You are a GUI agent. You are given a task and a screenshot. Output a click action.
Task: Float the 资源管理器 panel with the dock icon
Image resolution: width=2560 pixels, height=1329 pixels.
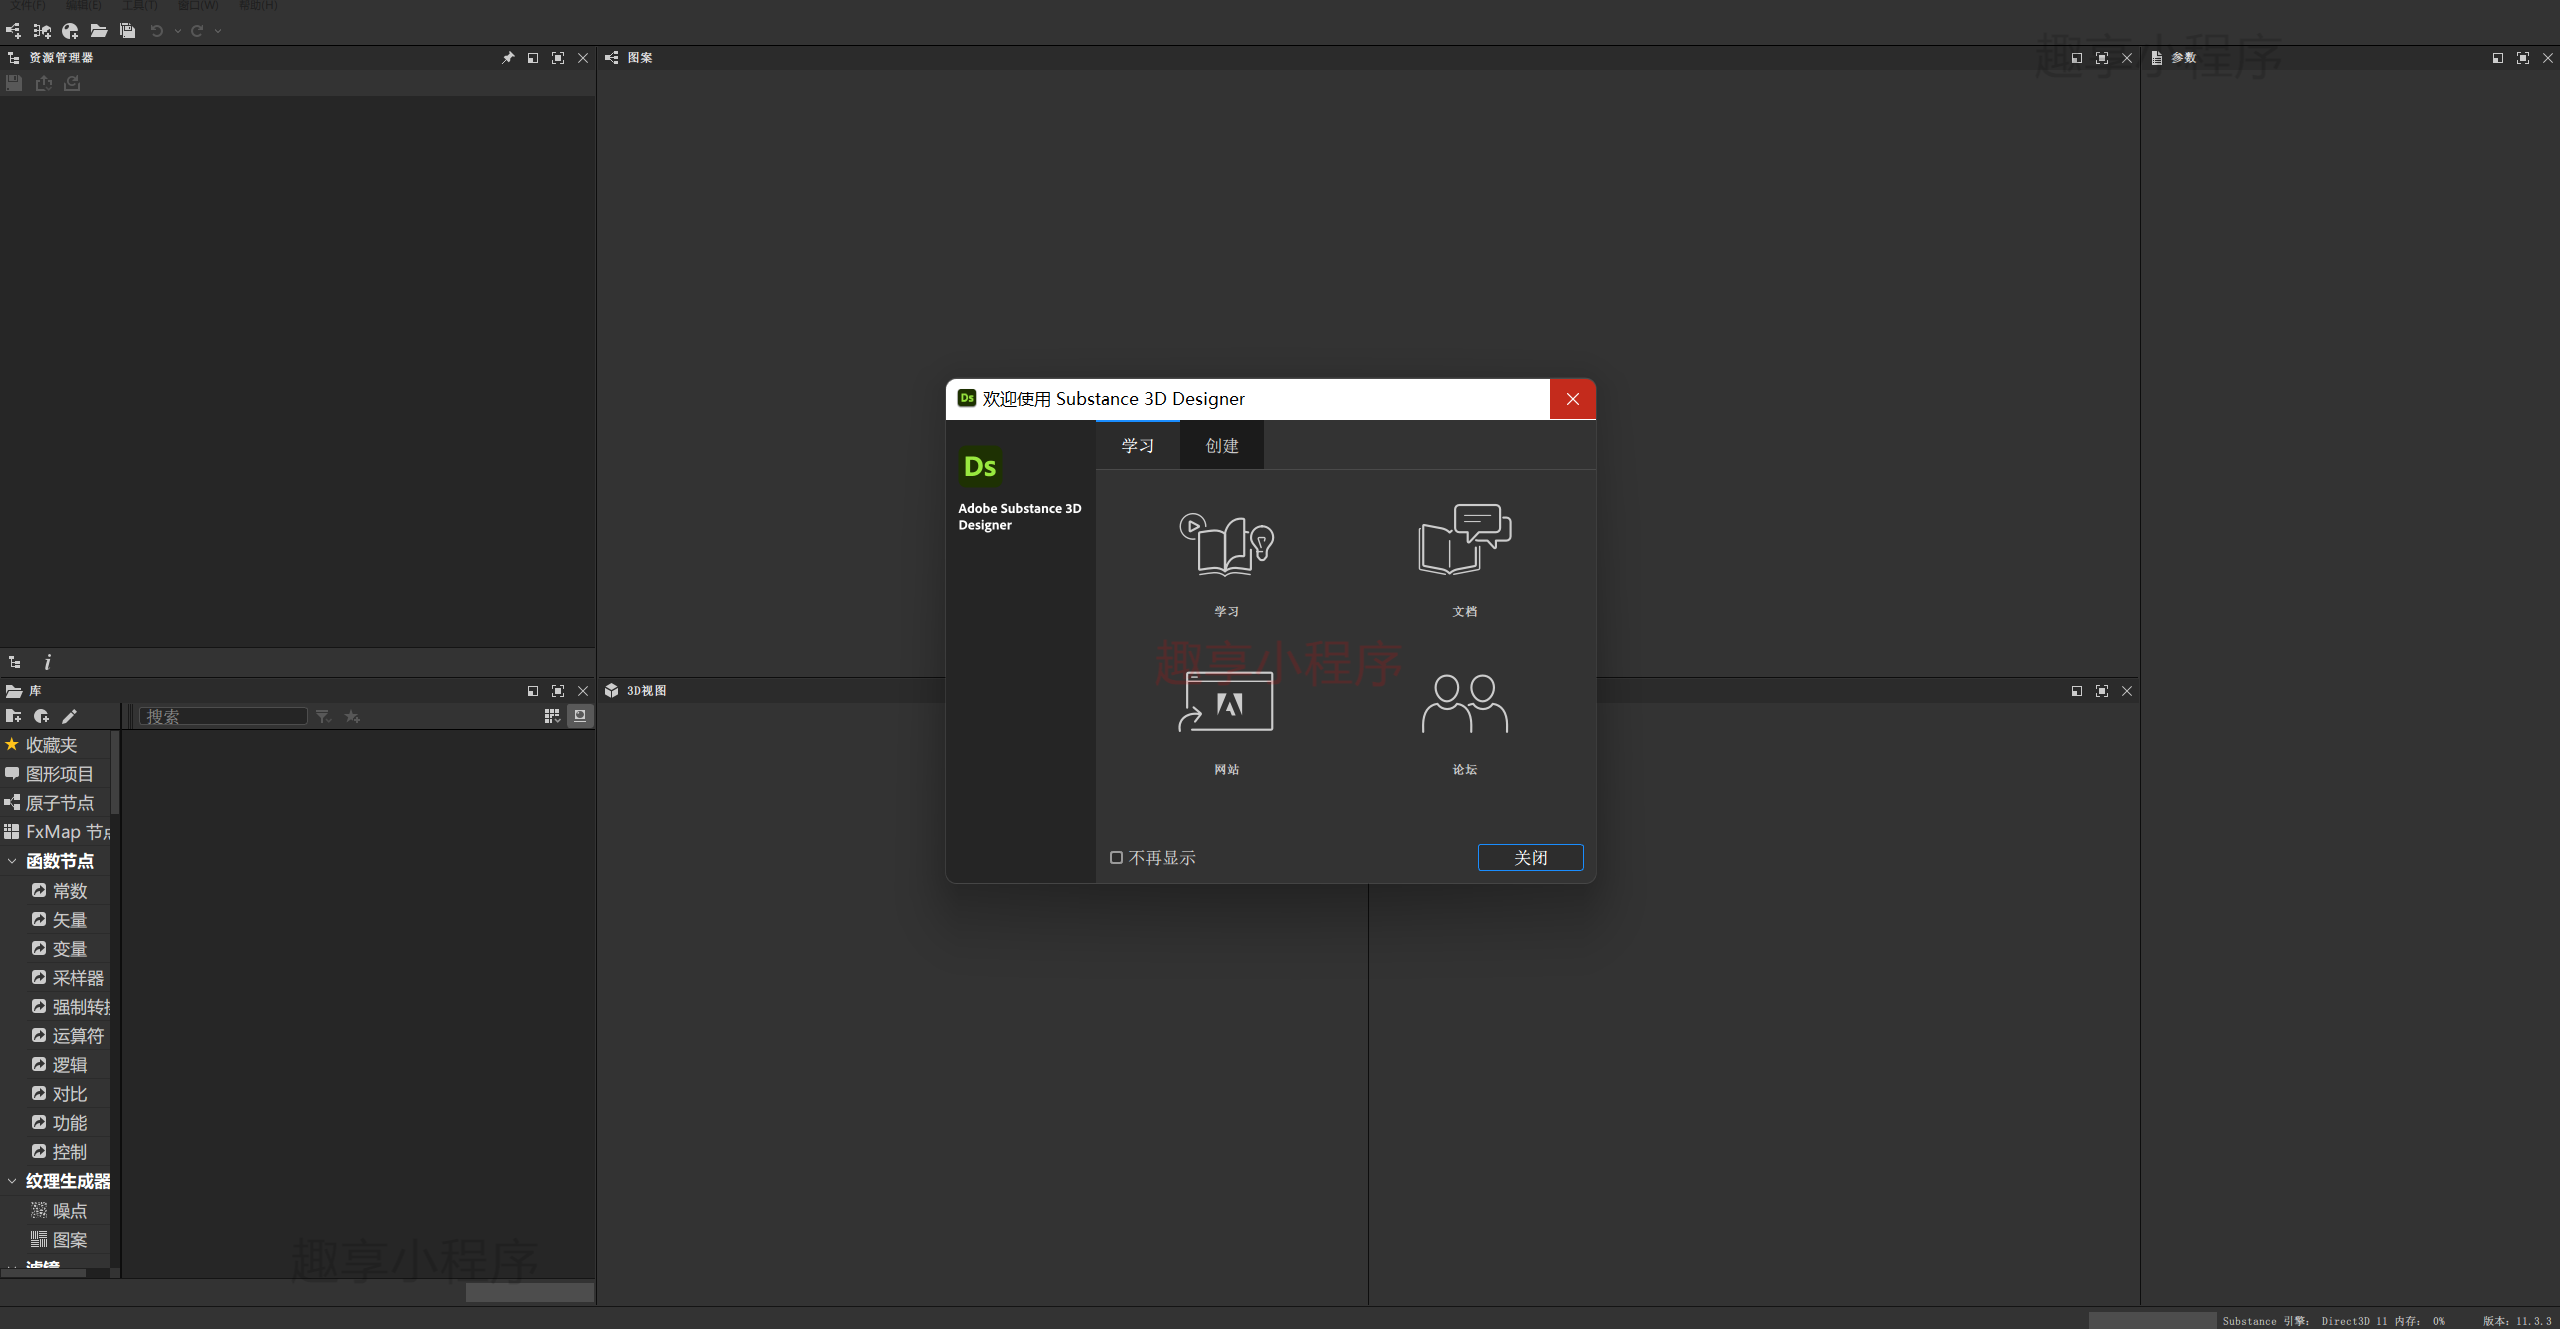click(x=533, y=58)
